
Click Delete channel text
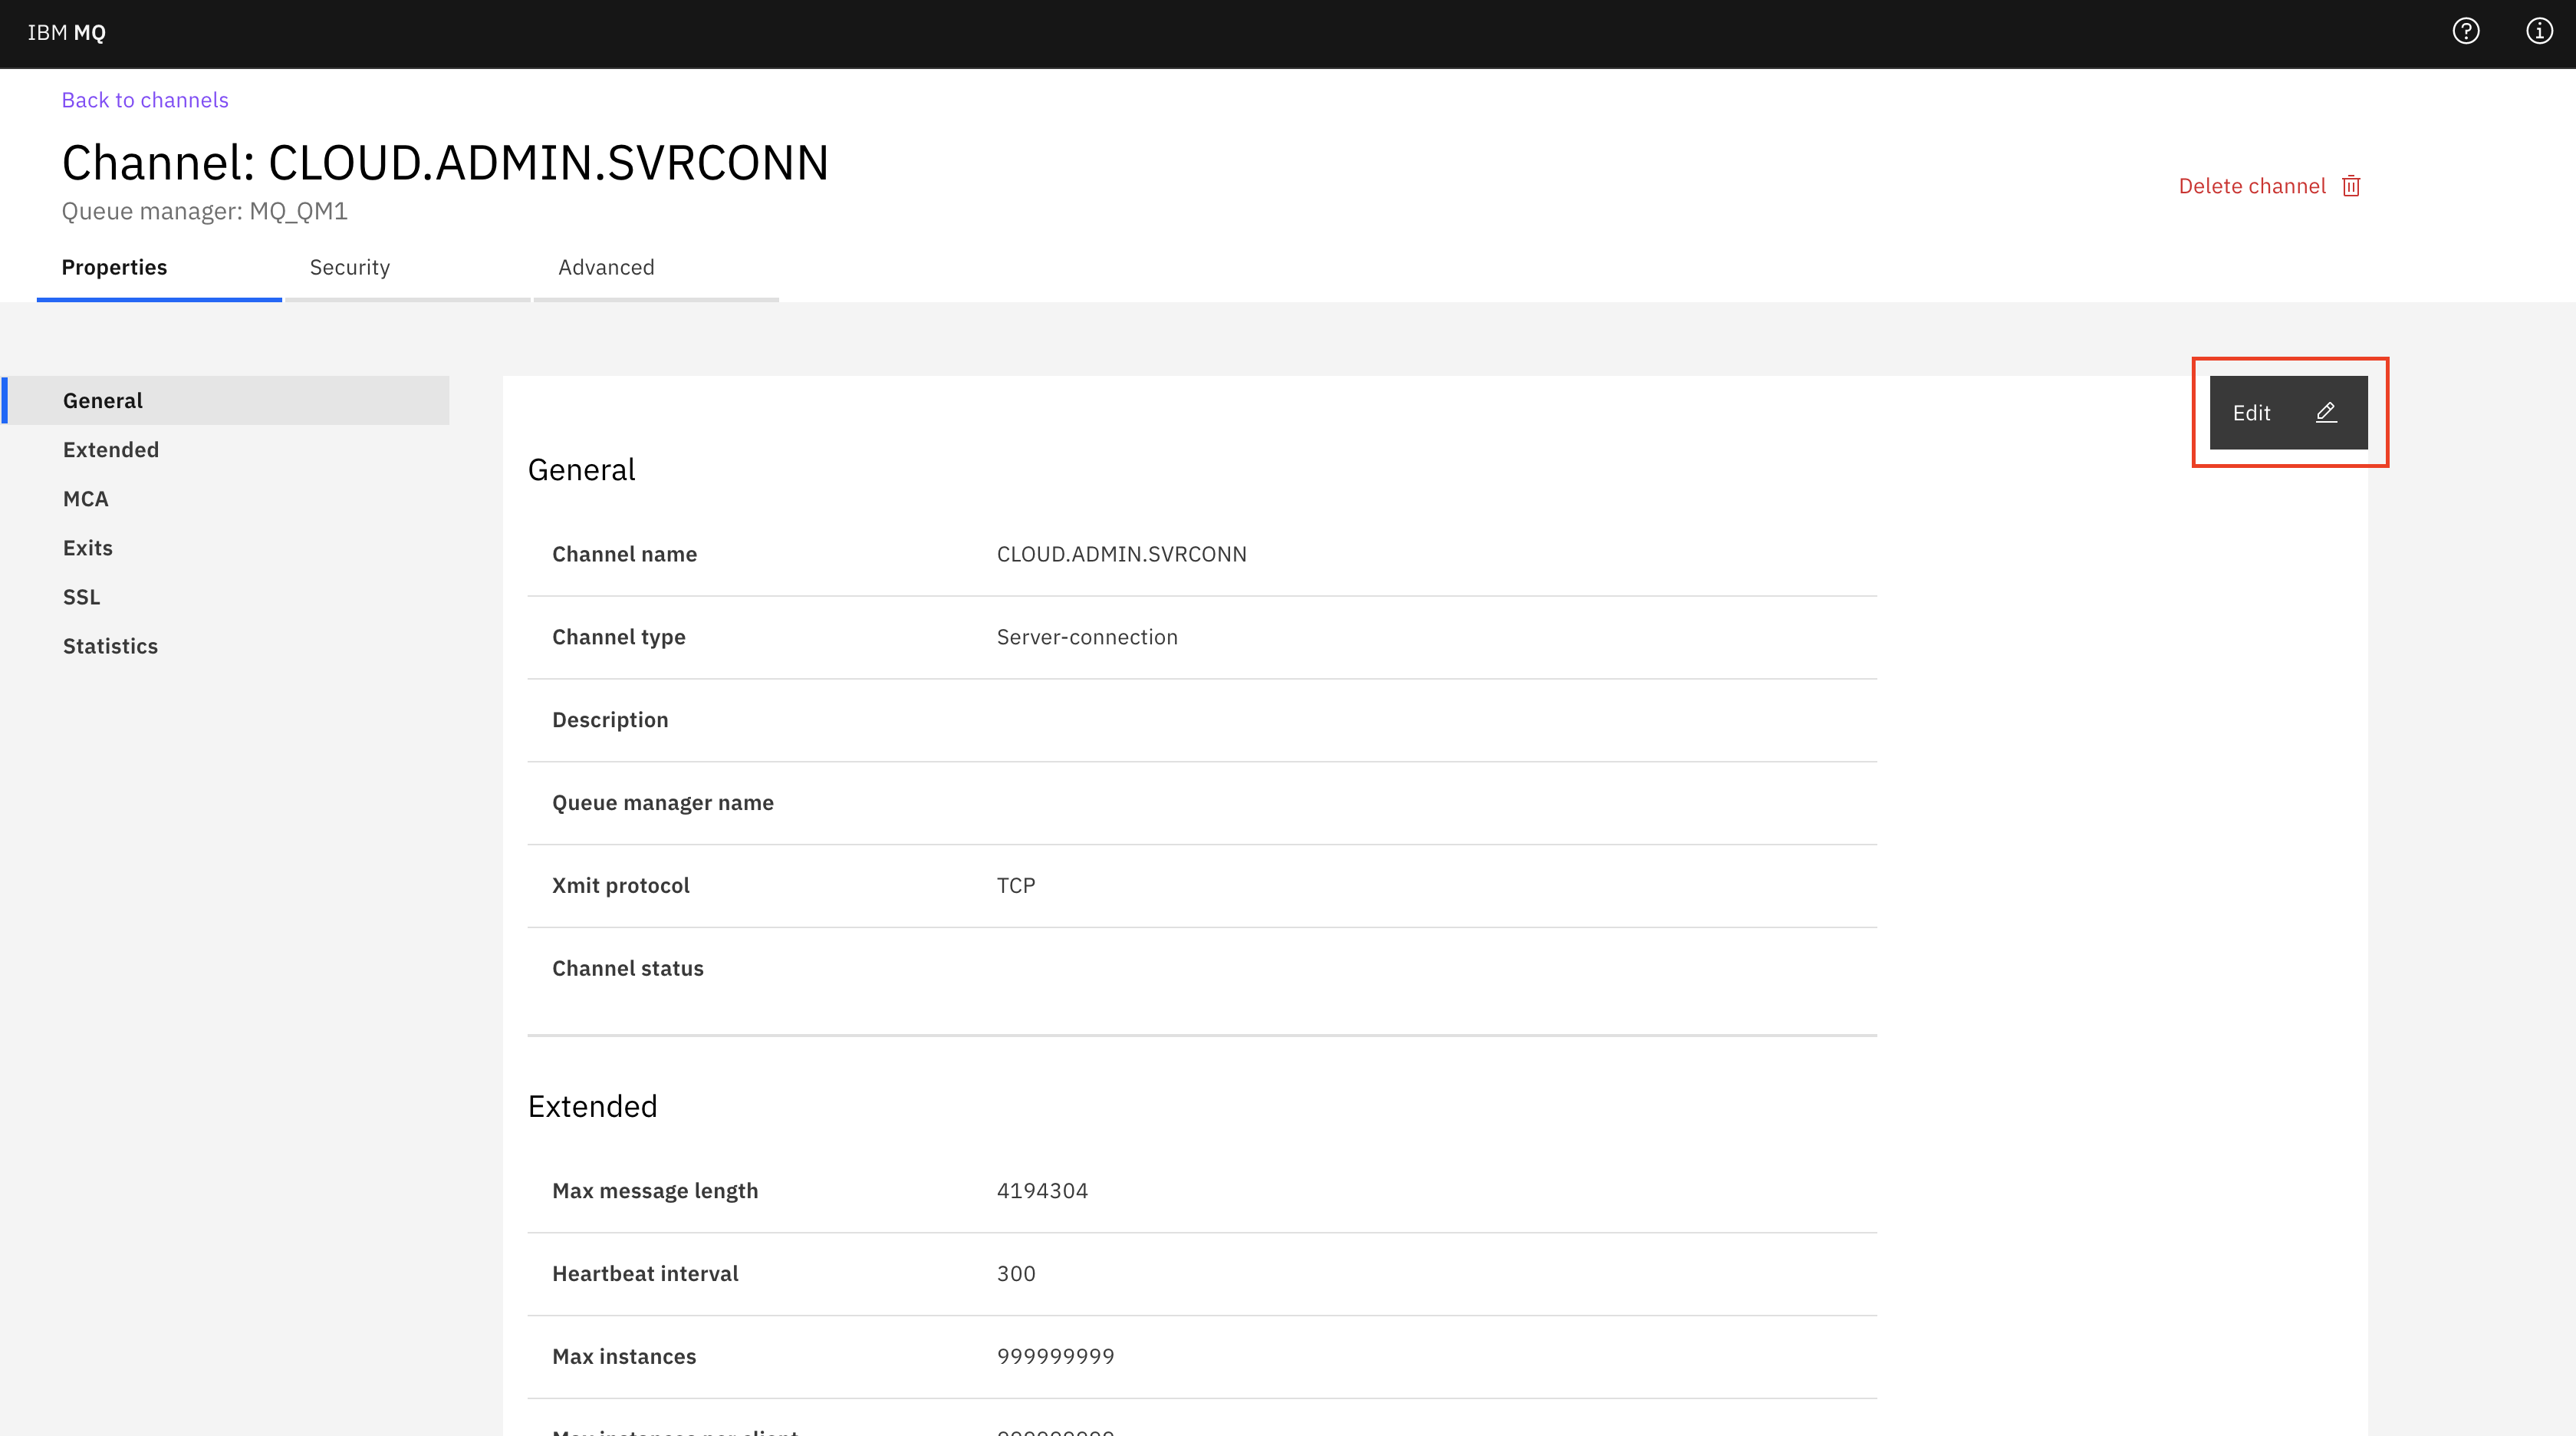pos(2252,186)
